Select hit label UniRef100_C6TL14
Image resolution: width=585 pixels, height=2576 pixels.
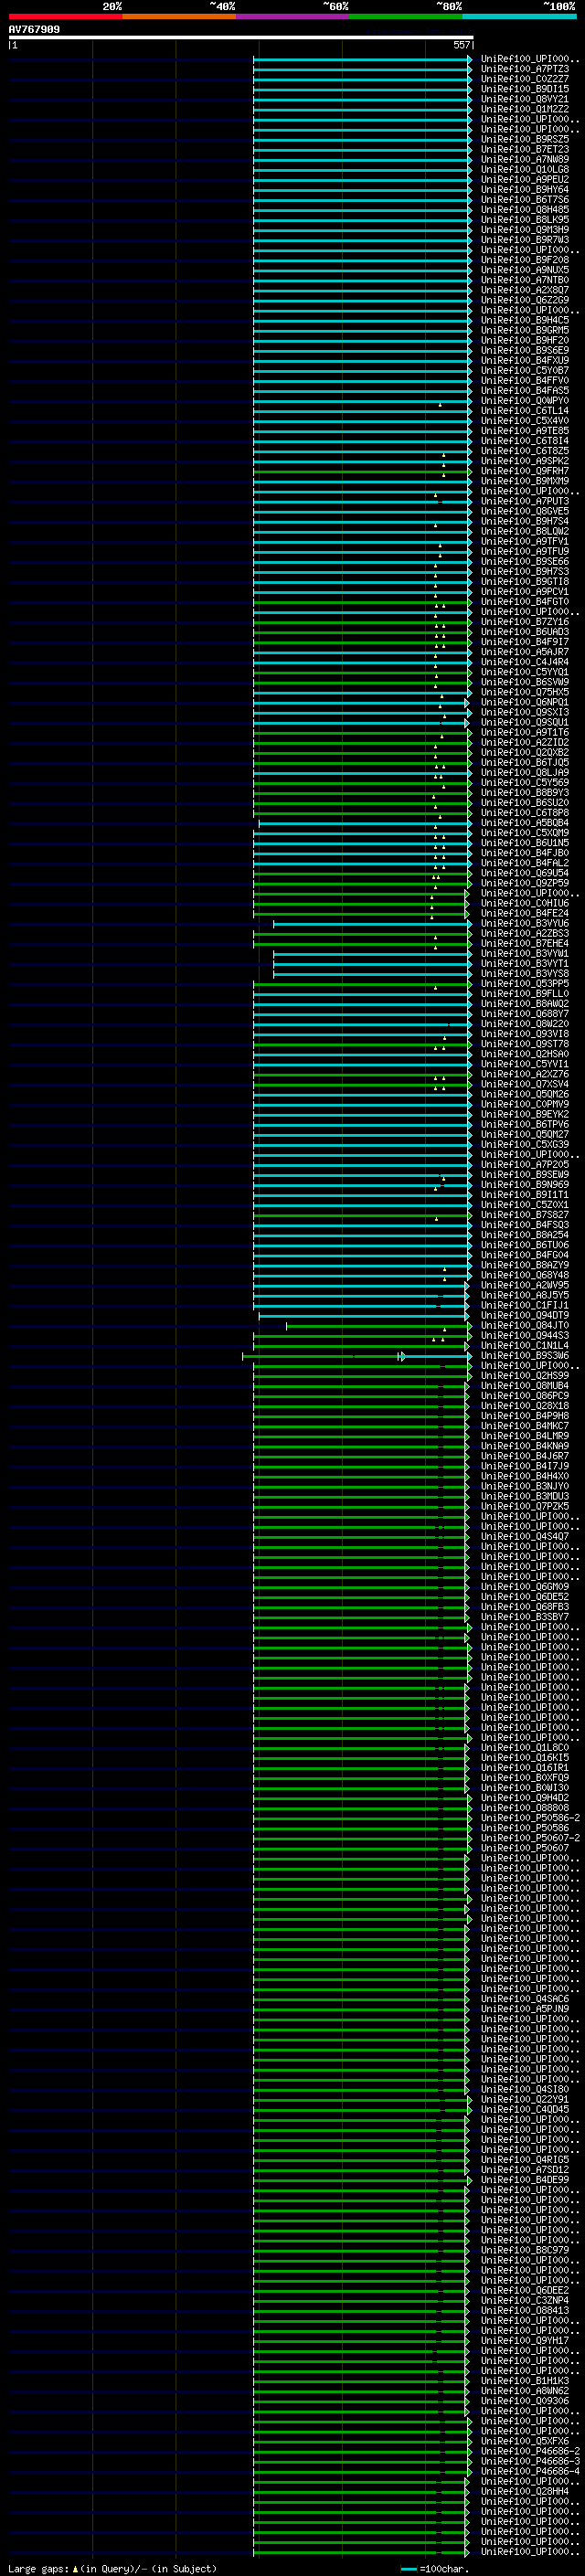(524, 410)
